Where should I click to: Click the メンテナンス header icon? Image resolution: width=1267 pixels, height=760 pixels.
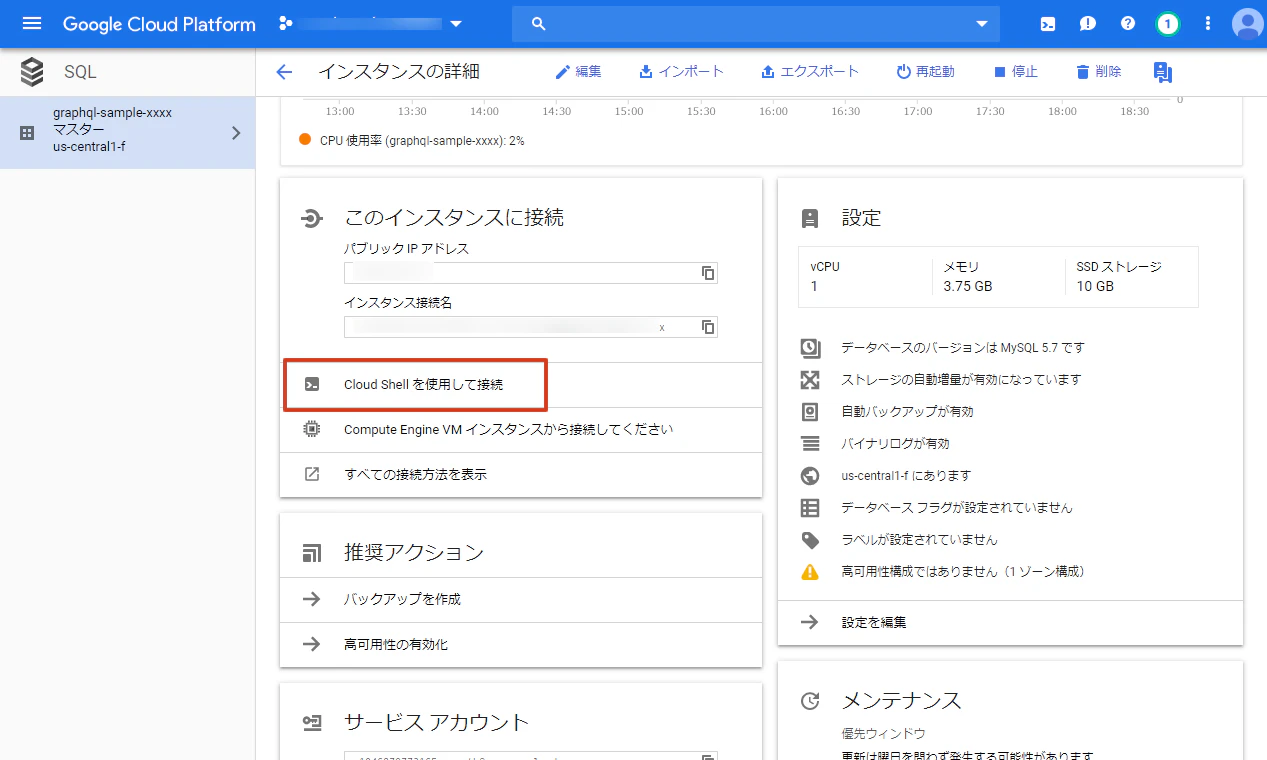pos(810,701)
